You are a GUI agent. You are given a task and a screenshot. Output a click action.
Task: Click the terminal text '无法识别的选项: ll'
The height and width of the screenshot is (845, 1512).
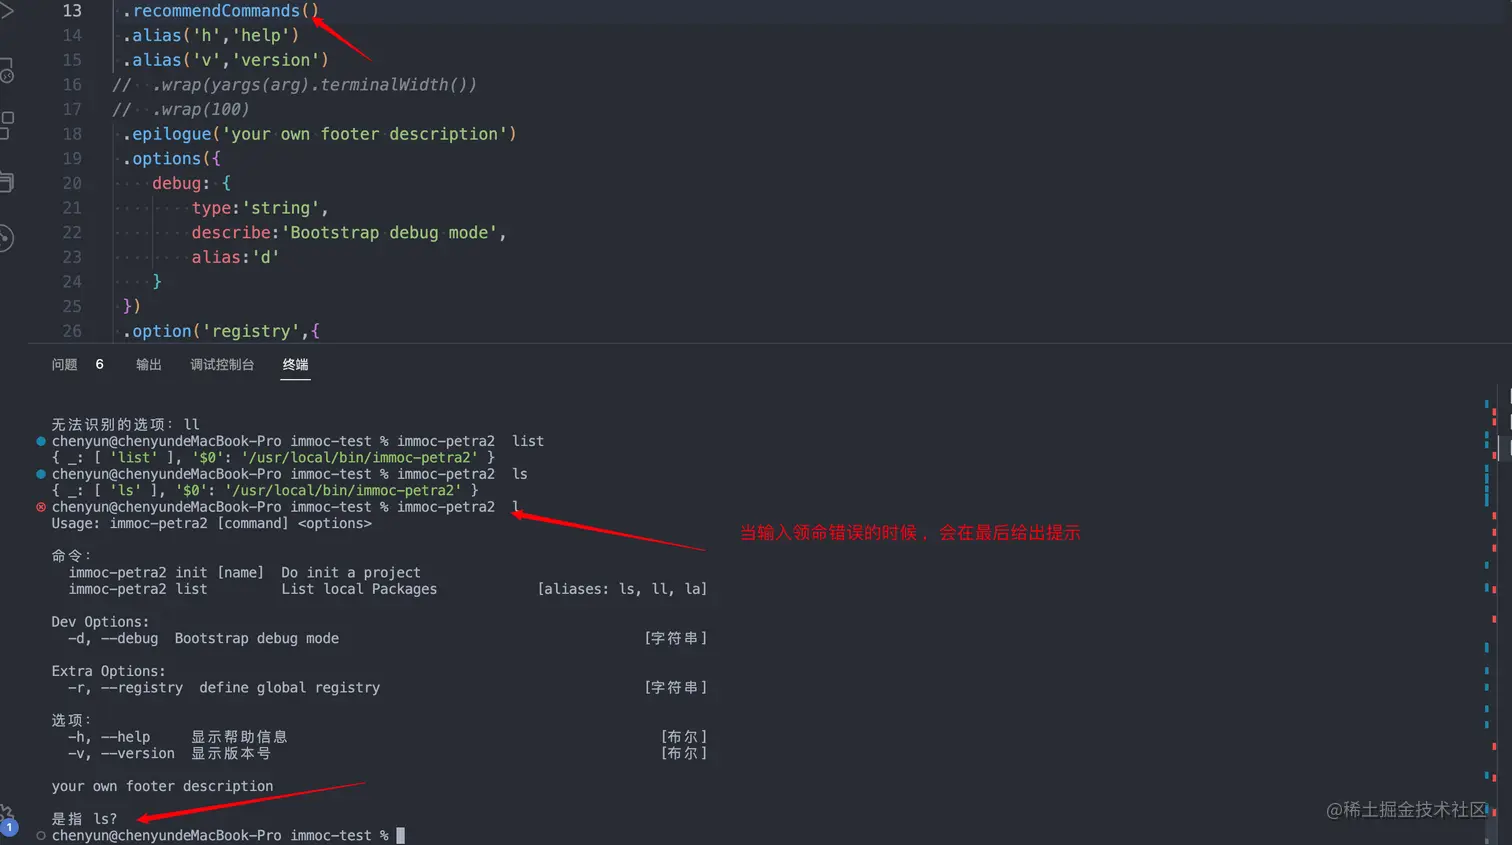coord(125,425)
